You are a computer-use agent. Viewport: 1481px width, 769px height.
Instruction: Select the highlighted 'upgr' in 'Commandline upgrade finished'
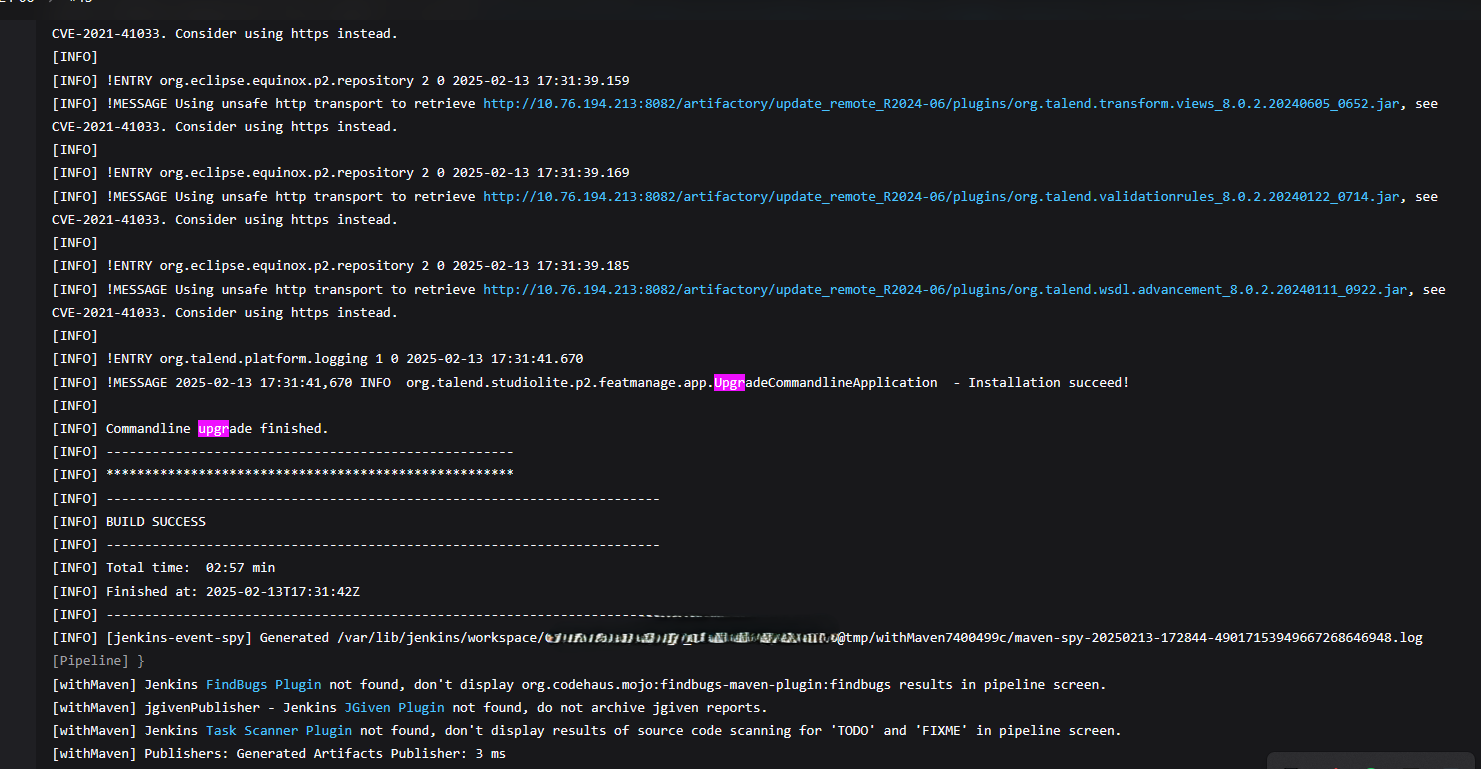tap(213, 428)
